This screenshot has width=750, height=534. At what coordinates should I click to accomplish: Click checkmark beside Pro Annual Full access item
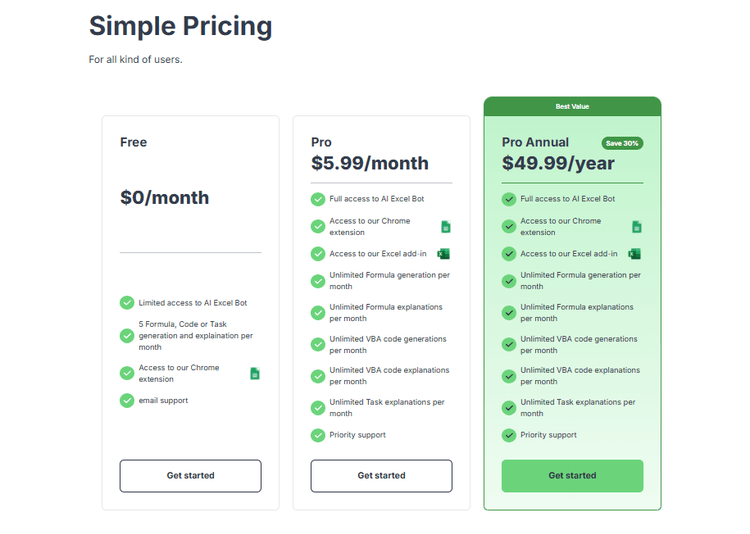(508, 199)
